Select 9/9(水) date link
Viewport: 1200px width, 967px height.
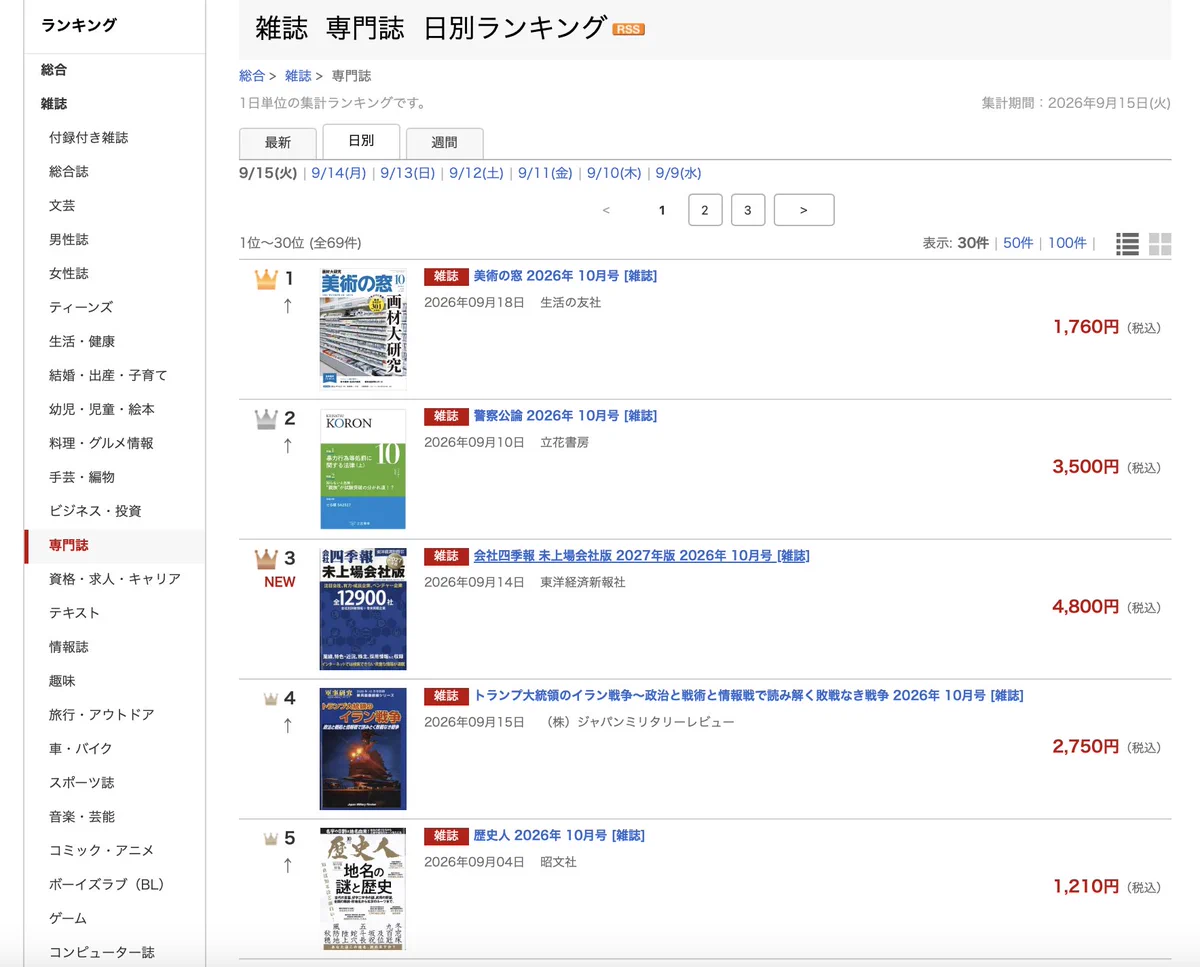pos(678,173)
